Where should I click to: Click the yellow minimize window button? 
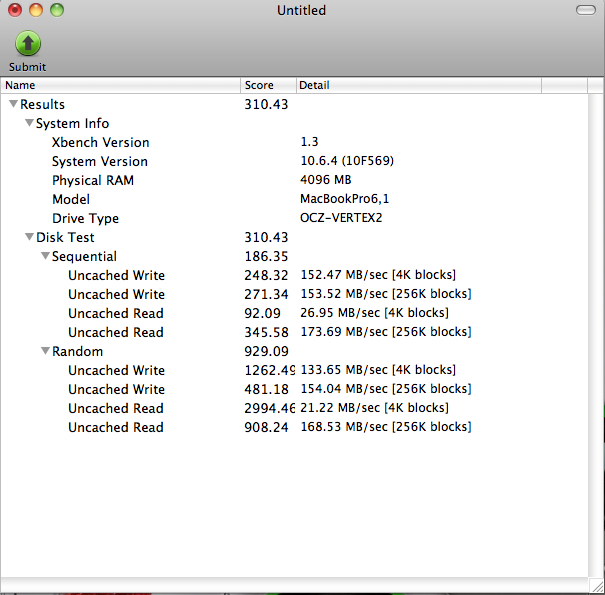click(x=36, y=10)
